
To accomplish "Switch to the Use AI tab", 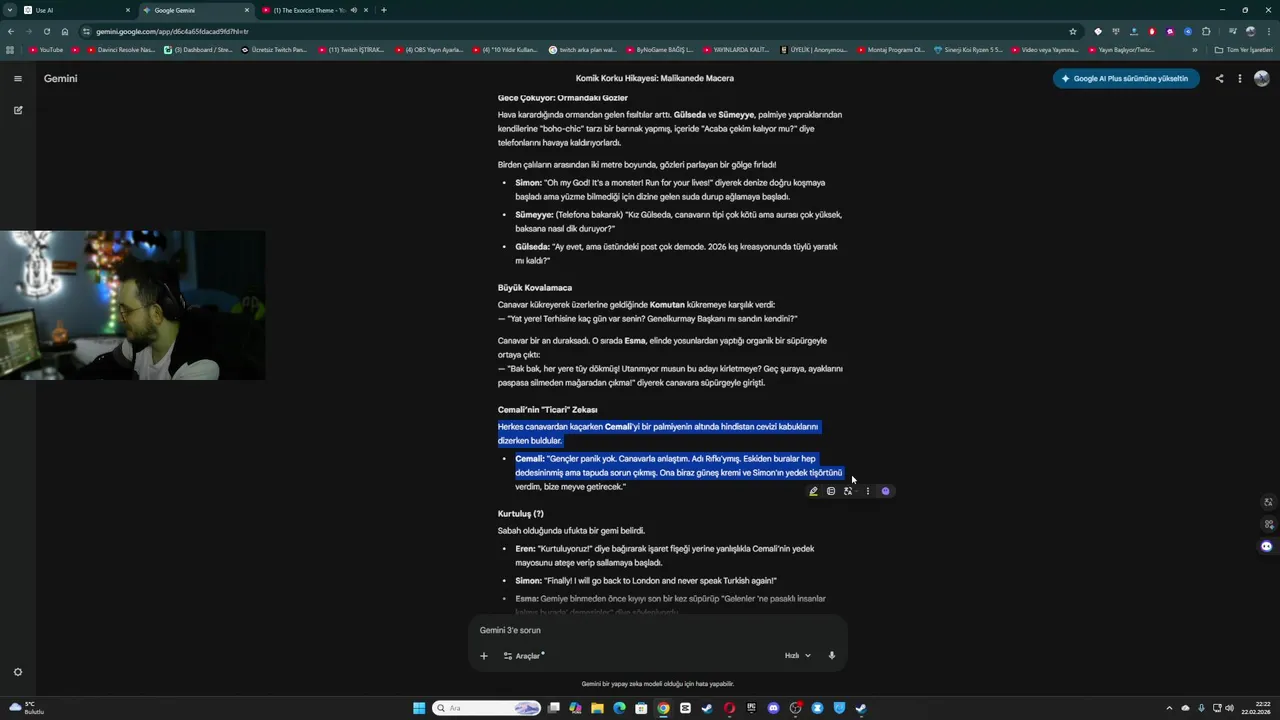I will click(x=77, y=10).
